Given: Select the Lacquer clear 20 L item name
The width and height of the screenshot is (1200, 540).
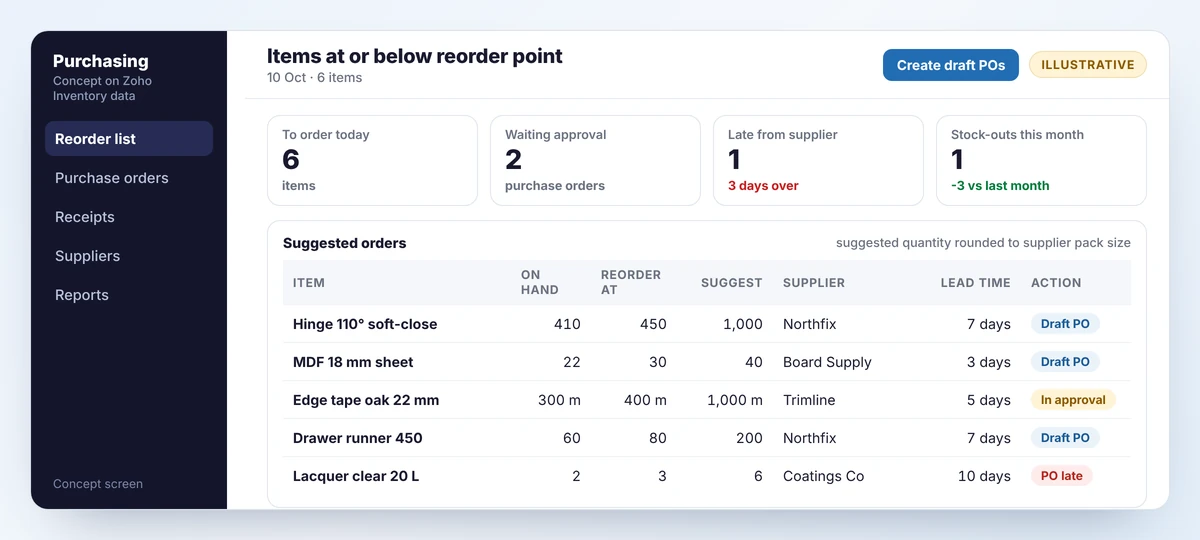Looking at the screenshot, I should (x=356, y=476).
